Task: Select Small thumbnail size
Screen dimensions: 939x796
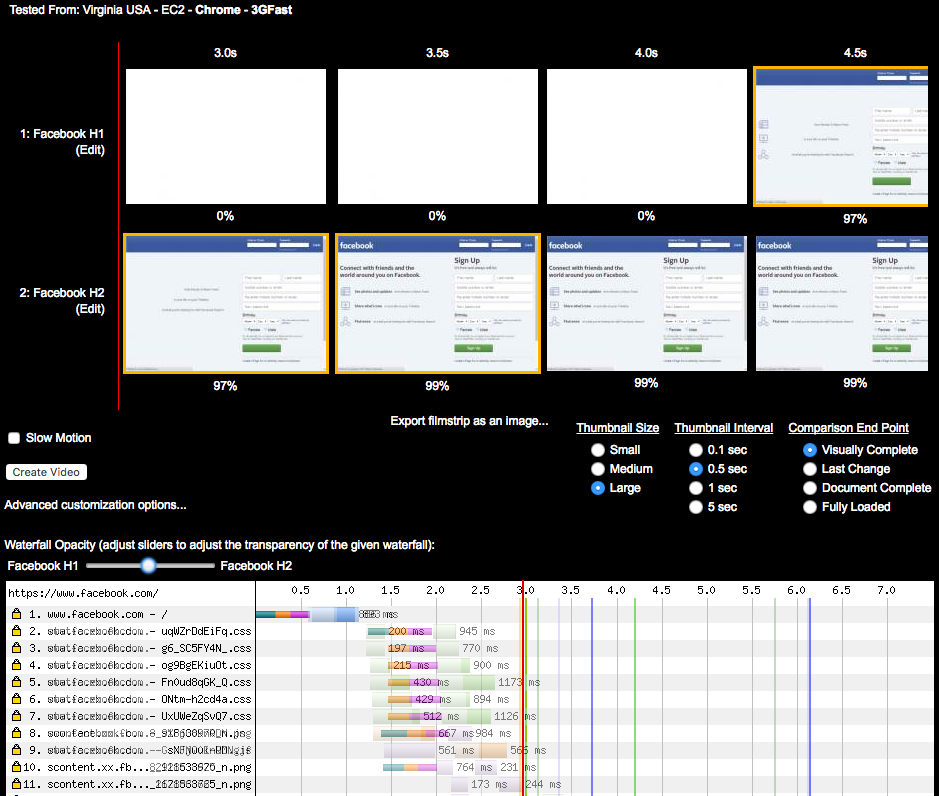Action: click(x=598, y=450)
